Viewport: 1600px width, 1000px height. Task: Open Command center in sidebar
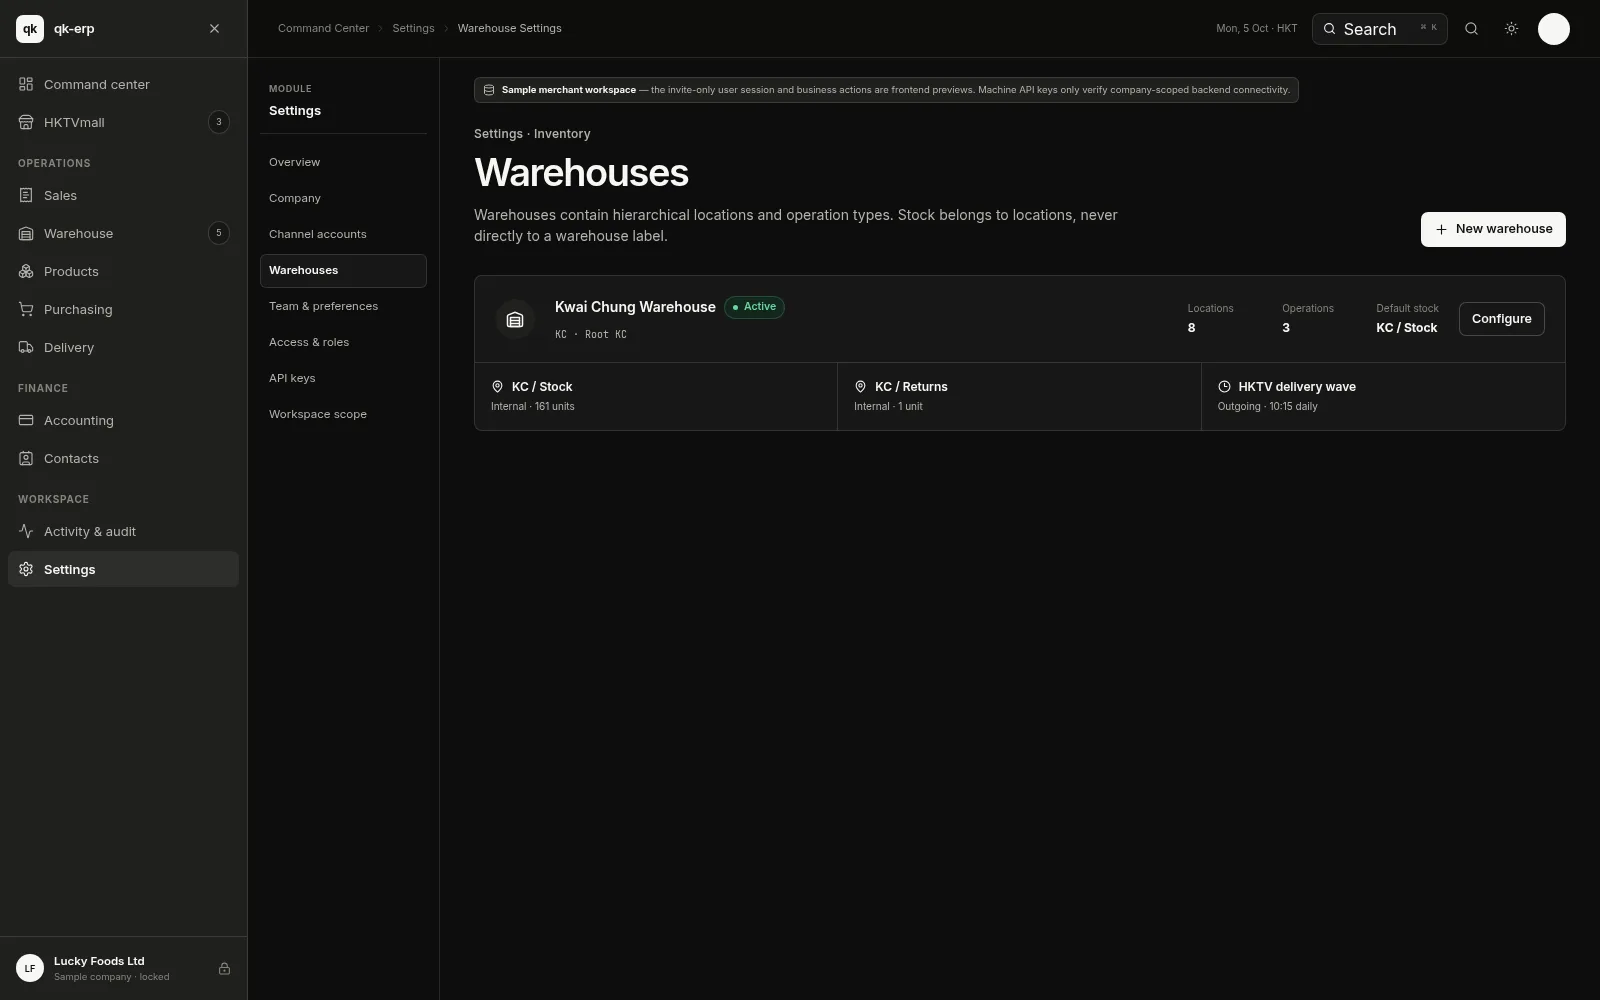click(123, 84)
